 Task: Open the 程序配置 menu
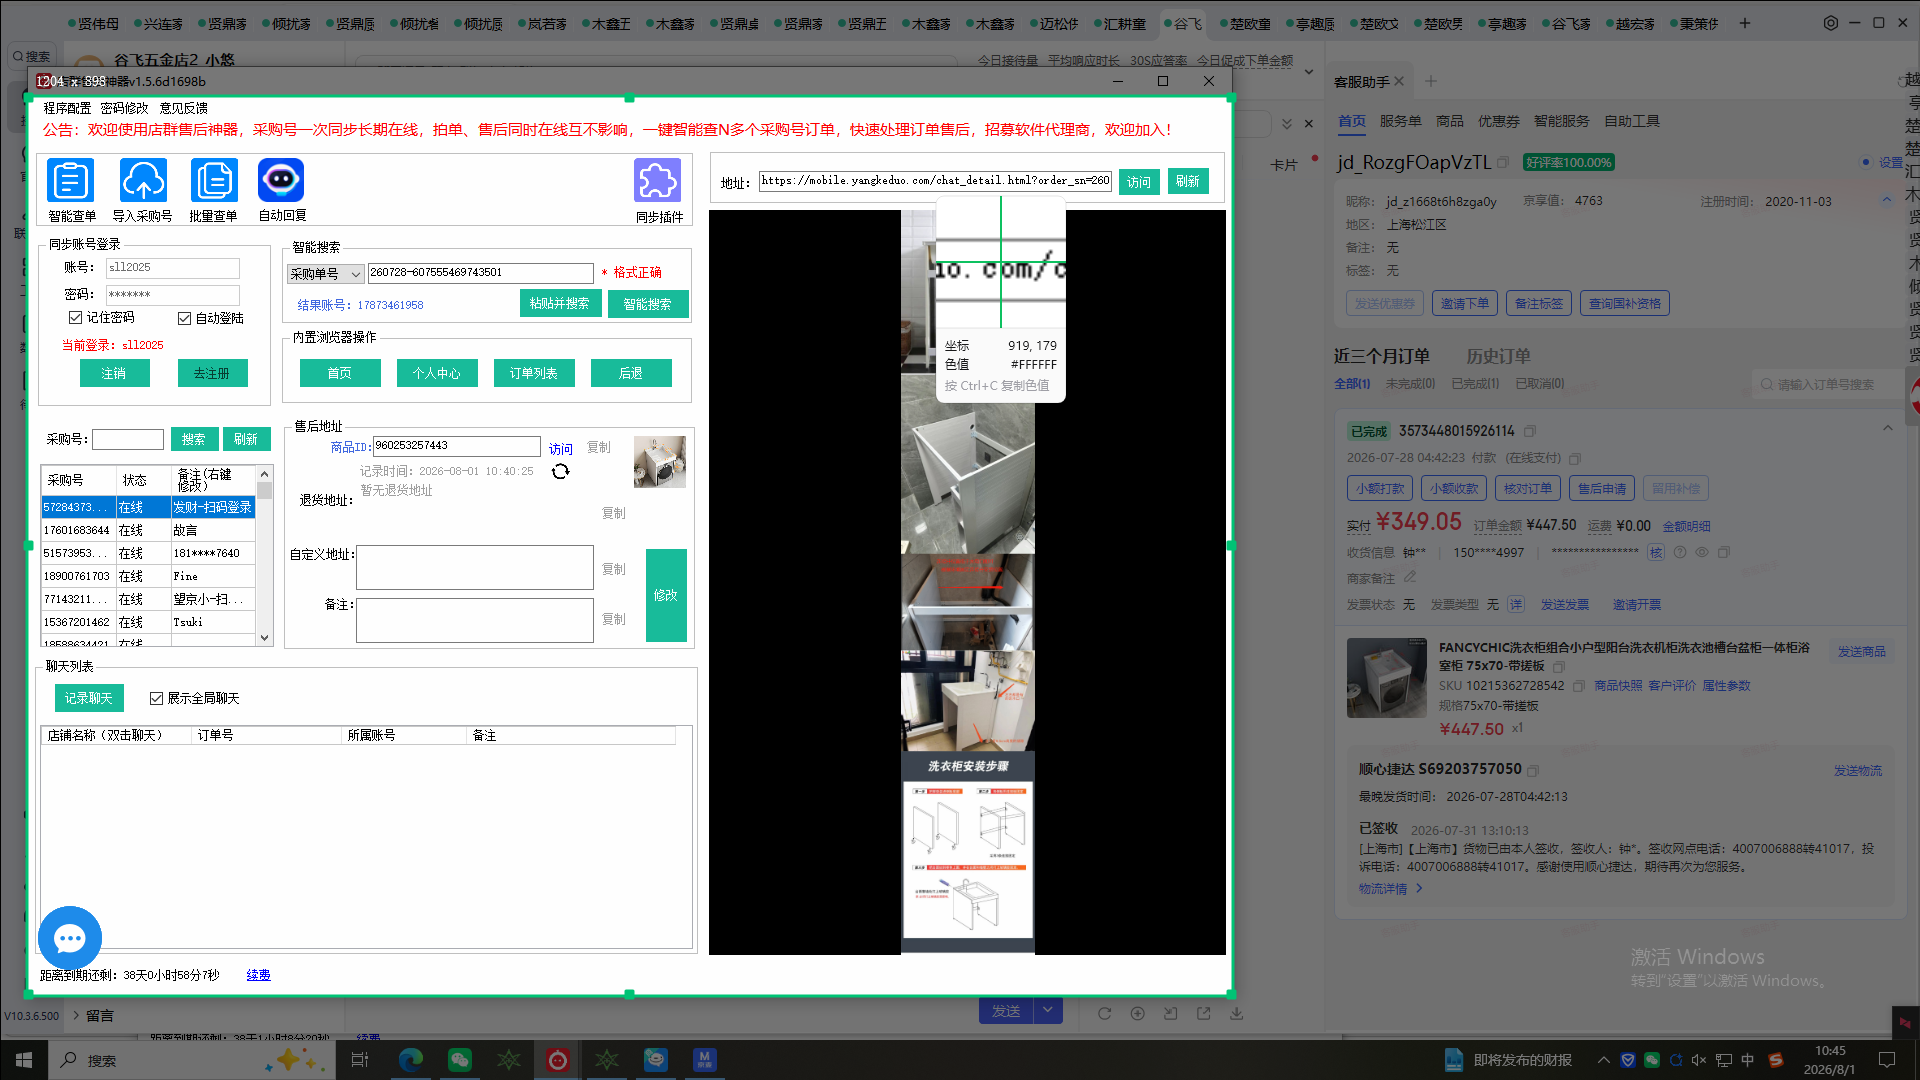click(x=67, y=108)
